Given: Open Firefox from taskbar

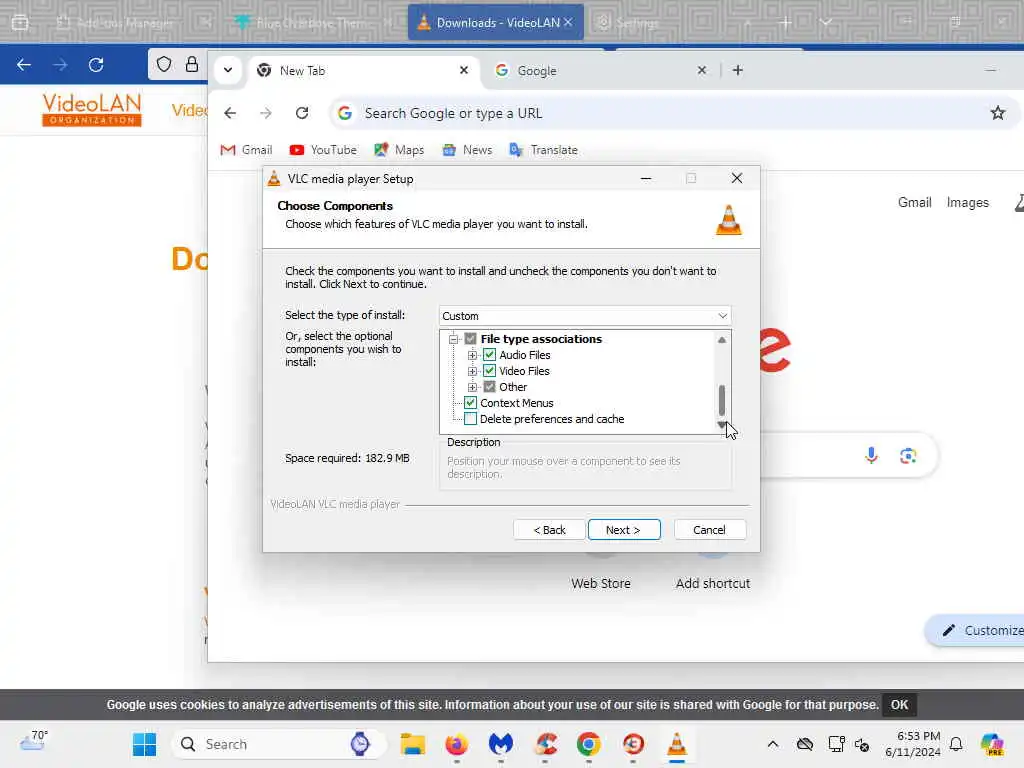Looking at the screenshot, I should point(456,744).
